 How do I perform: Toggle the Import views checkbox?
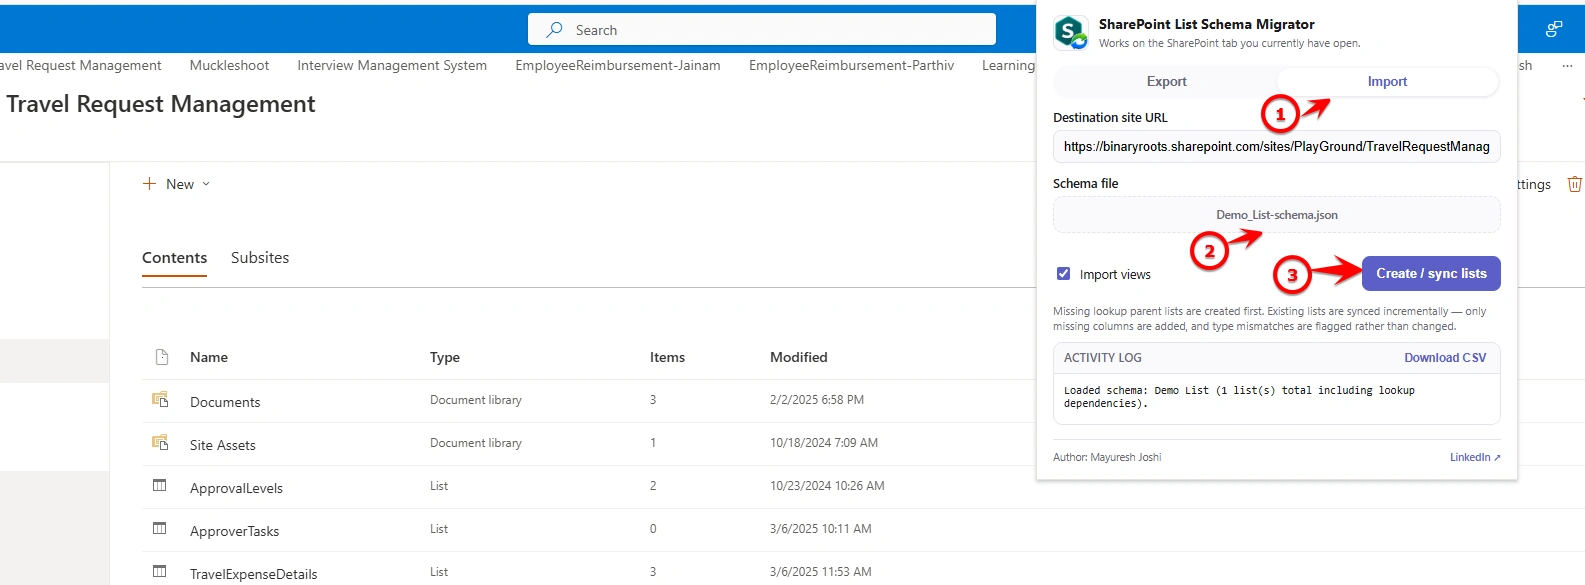tap(1064, 274)
